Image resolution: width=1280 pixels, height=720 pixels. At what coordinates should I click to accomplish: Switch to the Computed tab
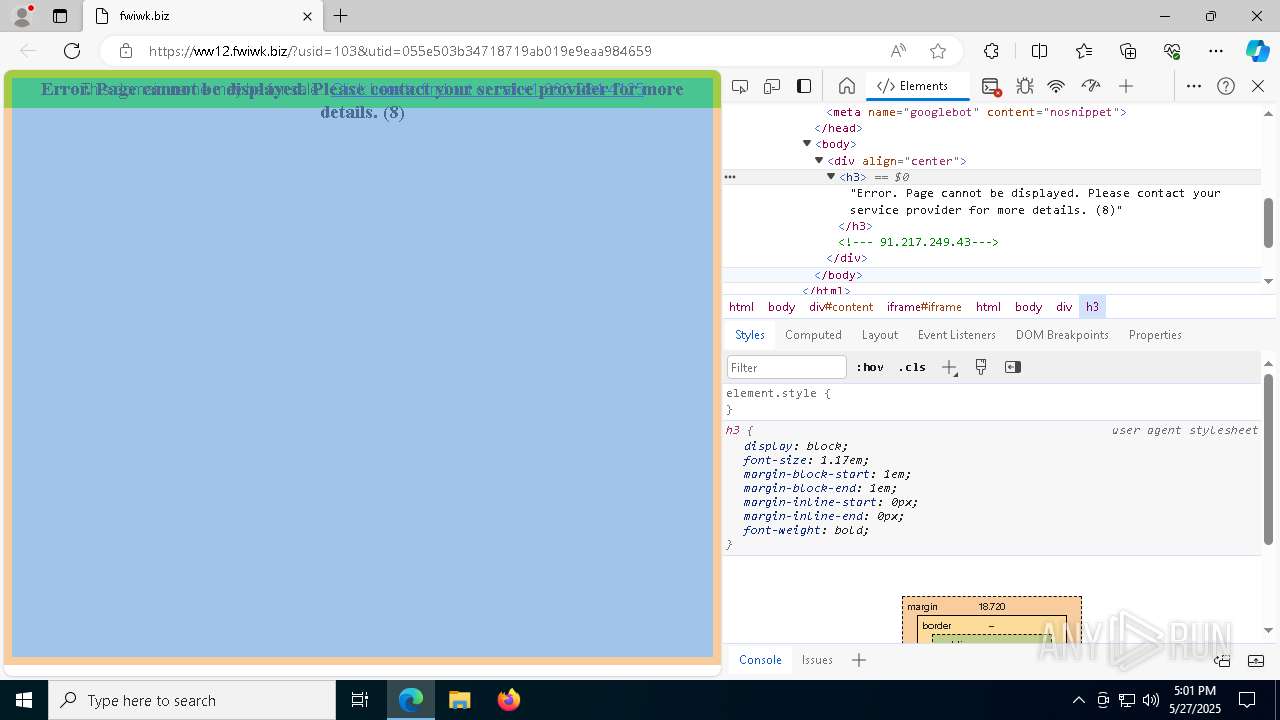(813, 335)
